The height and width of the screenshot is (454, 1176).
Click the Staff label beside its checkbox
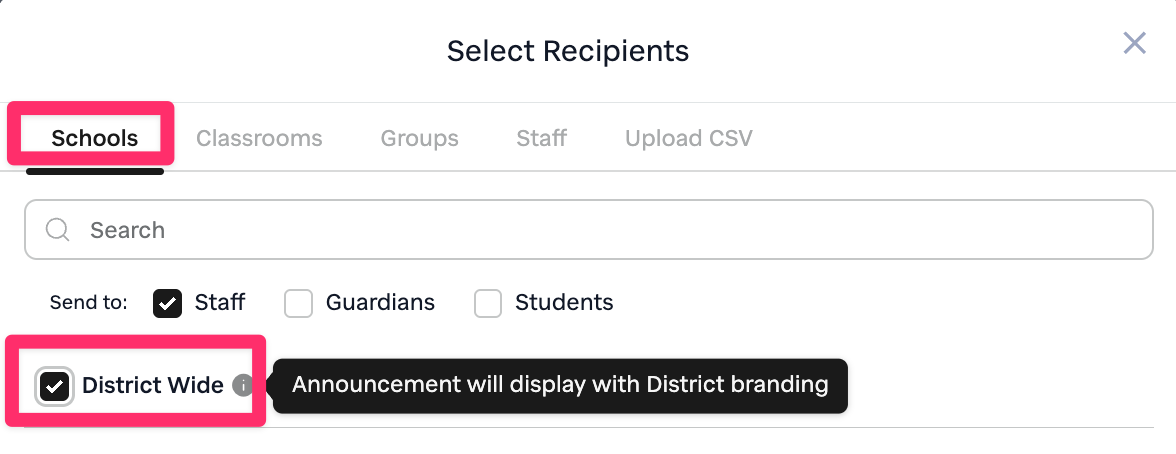[x=220, y=302]
